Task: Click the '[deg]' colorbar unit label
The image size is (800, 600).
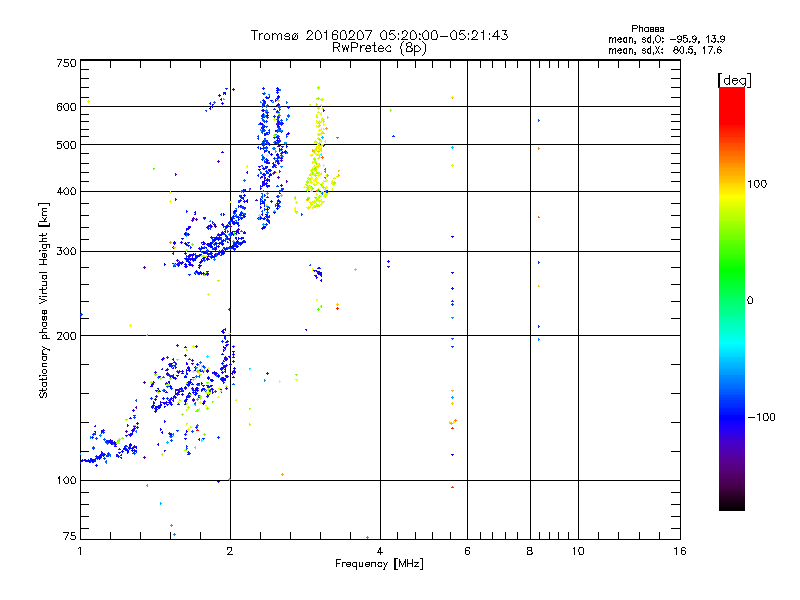Action: click(x=734, y=80)
